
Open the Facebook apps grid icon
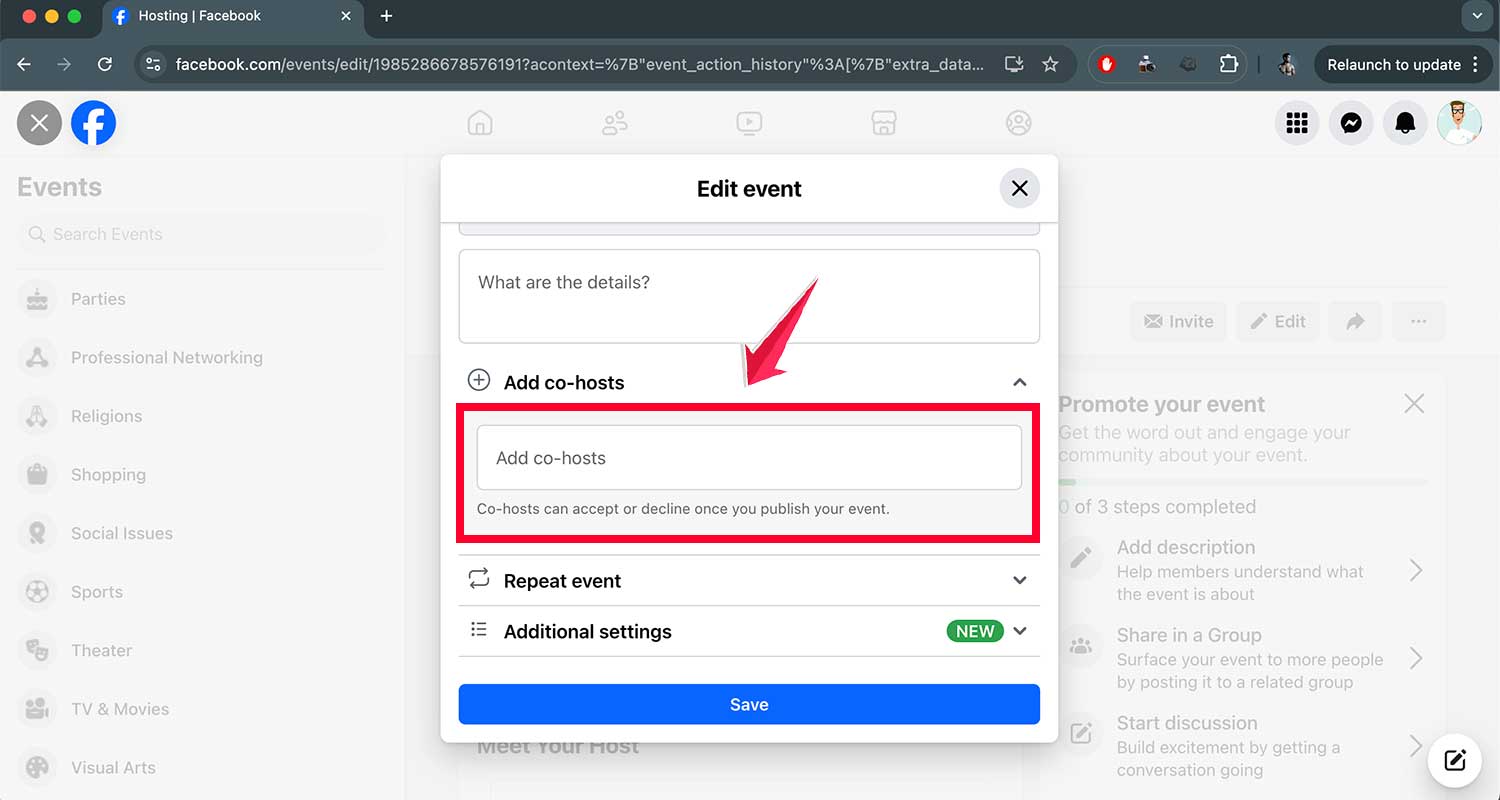click(1297, 123)
